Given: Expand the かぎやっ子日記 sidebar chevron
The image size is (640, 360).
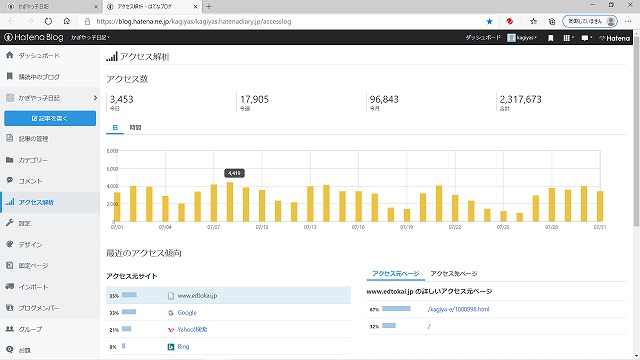Looking at the screenshot, I should pos(95,98).
